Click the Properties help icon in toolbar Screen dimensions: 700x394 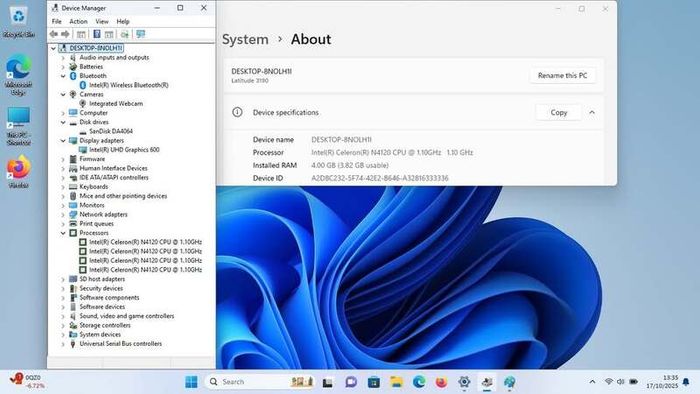tap(96, 34)
